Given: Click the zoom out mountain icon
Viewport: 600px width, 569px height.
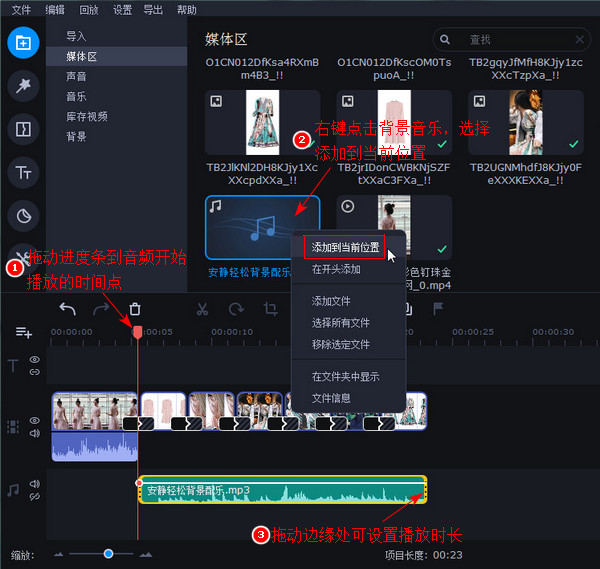Looking at the screenshot, I should click(x=59, y=554).
